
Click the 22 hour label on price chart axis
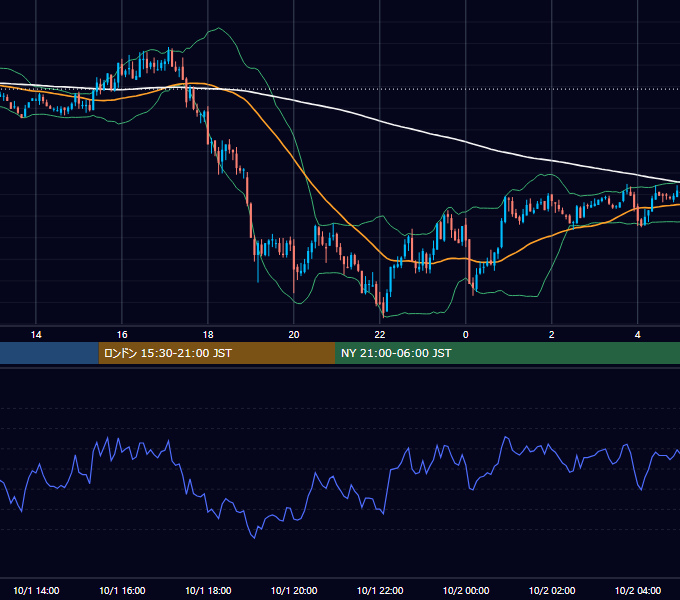click(379, 335)
